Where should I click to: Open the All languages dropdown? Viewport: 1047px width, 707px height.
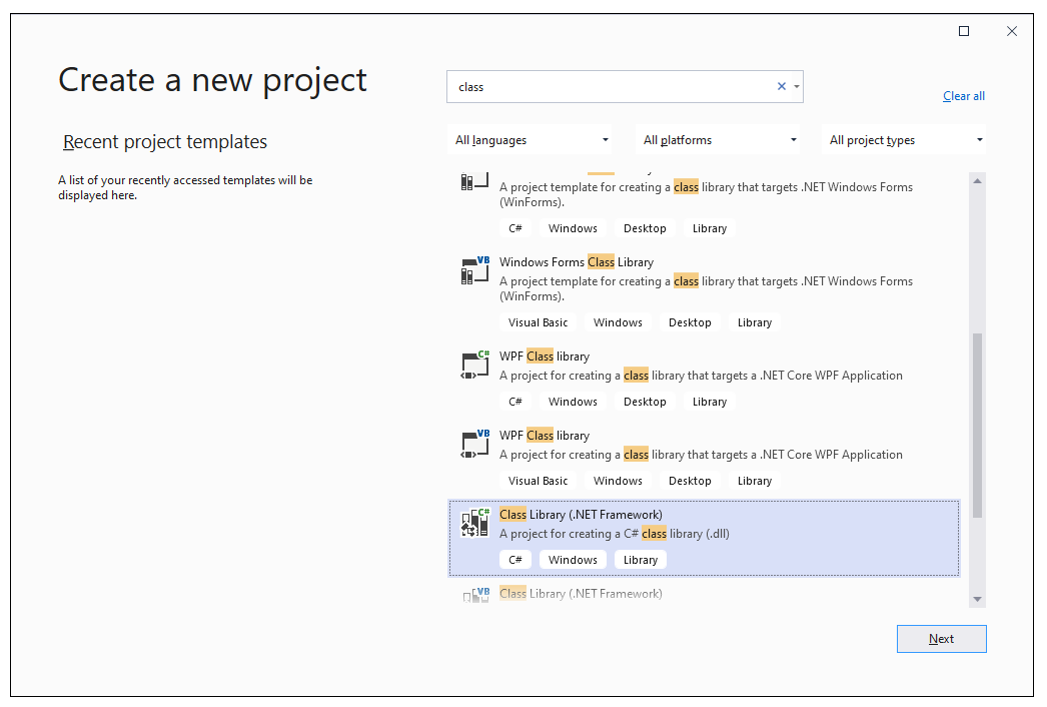click(x=531, y=140)
